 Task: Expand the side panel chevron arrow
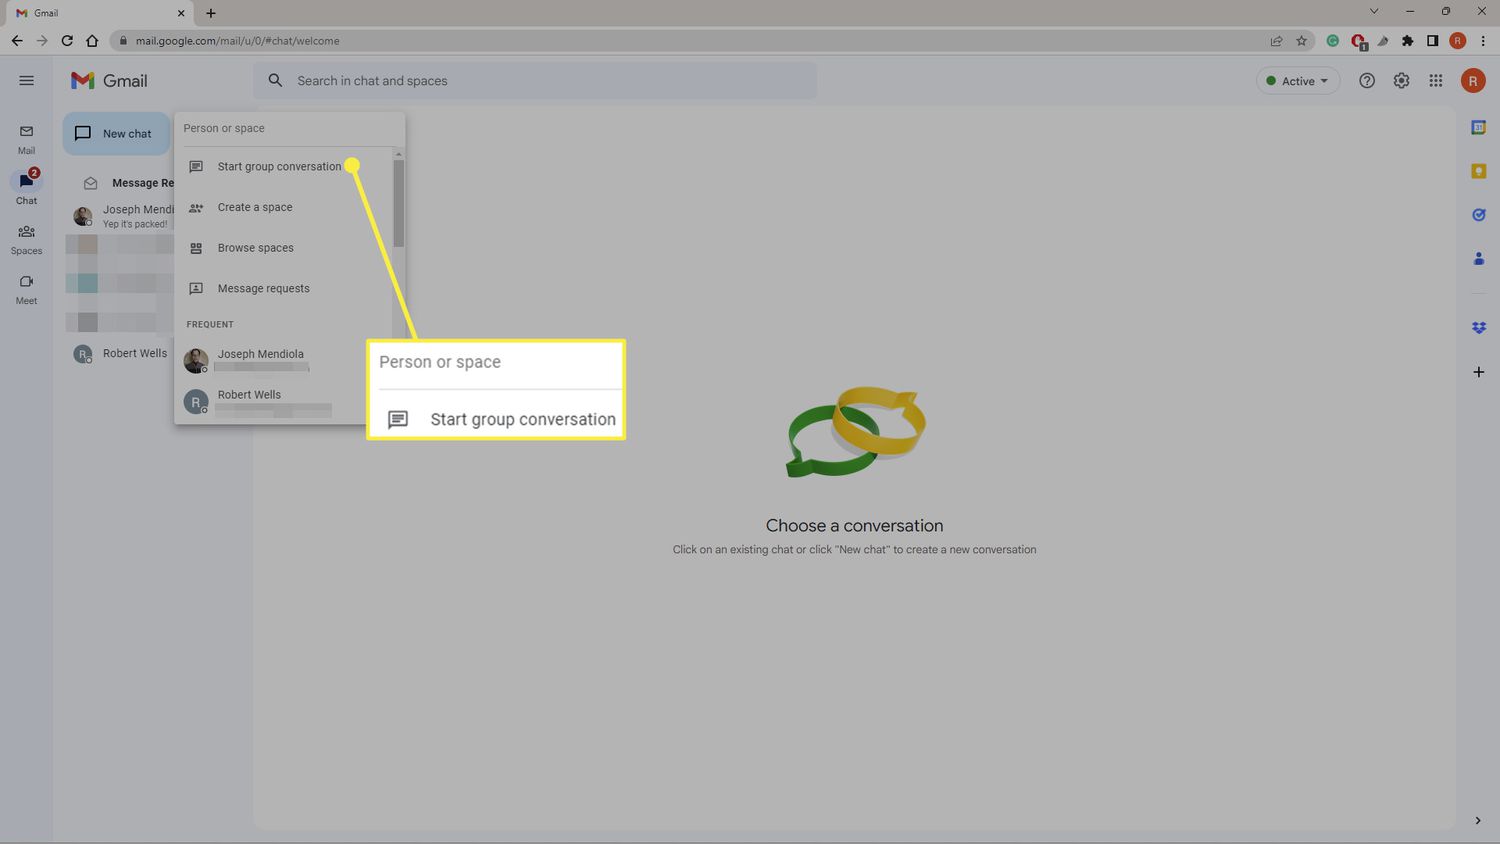1478,821
